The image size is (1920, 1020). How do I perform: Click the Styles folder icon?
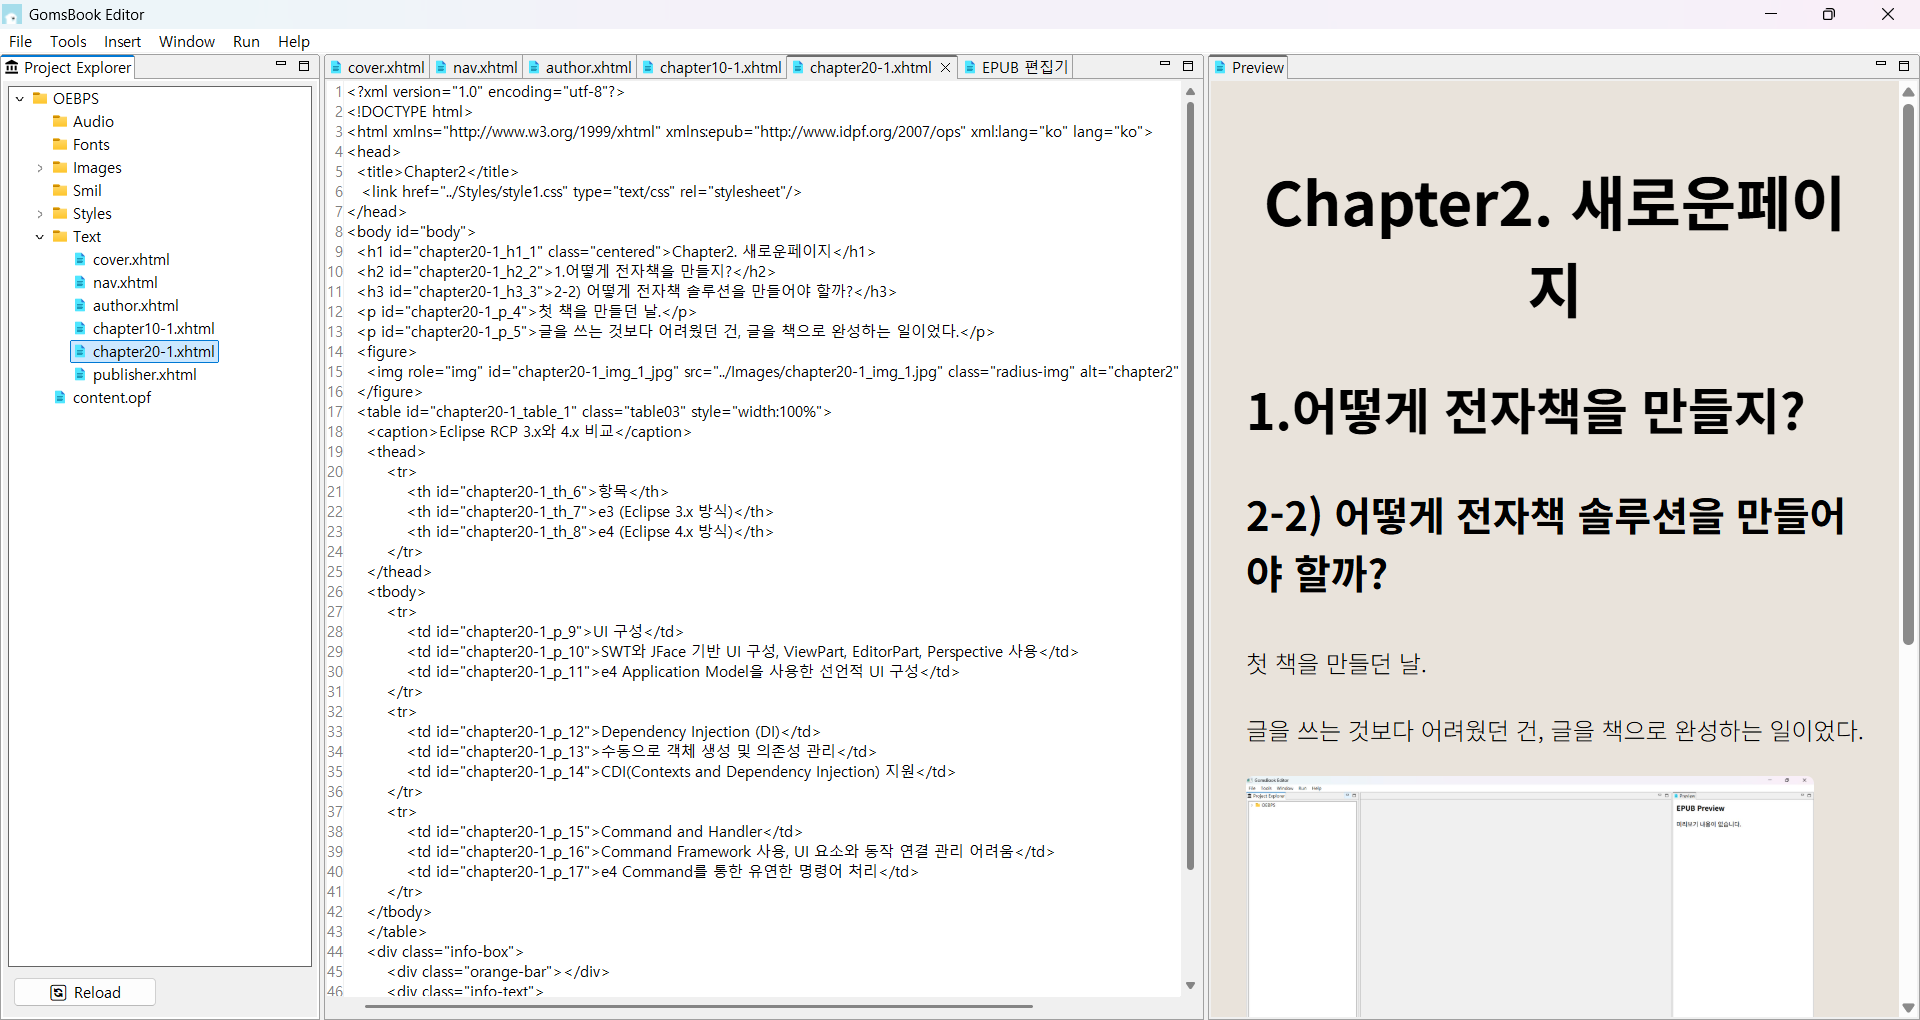(60, 213)
